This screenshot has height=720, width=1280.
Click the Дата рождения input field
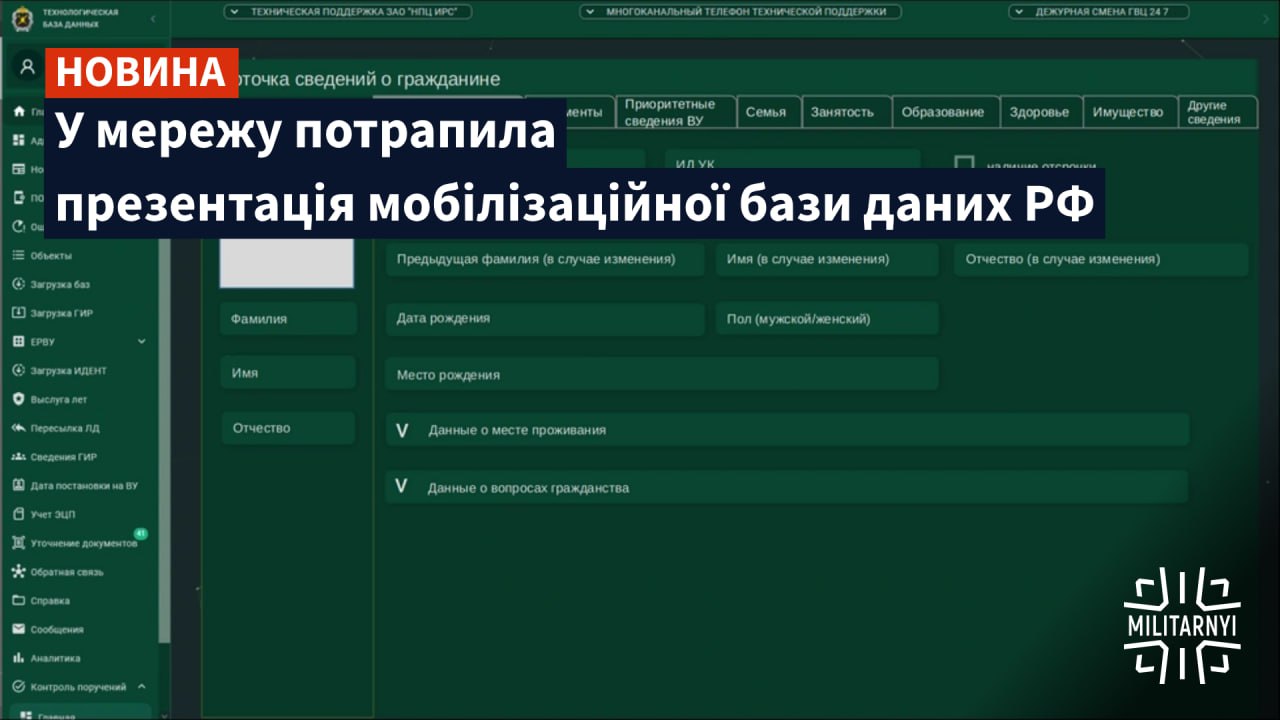544,318
